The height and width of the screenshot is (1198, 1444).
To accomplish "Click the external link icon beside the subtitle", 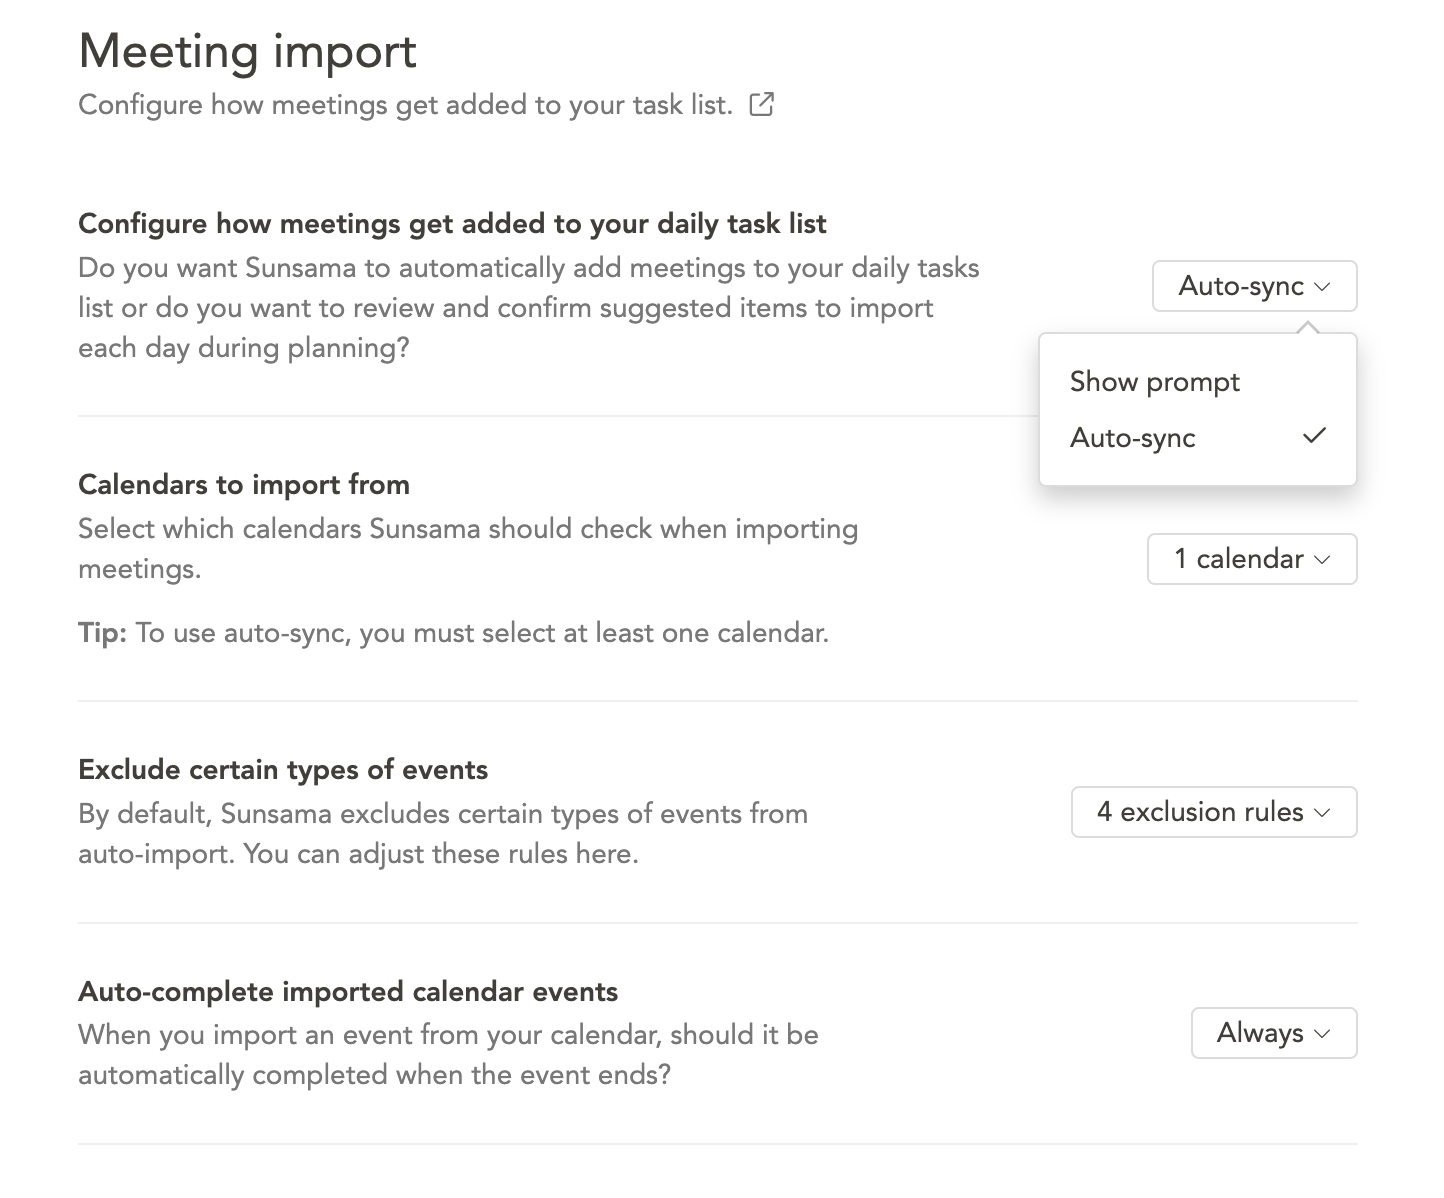I will pyautogui.click(x=762, y=104).
